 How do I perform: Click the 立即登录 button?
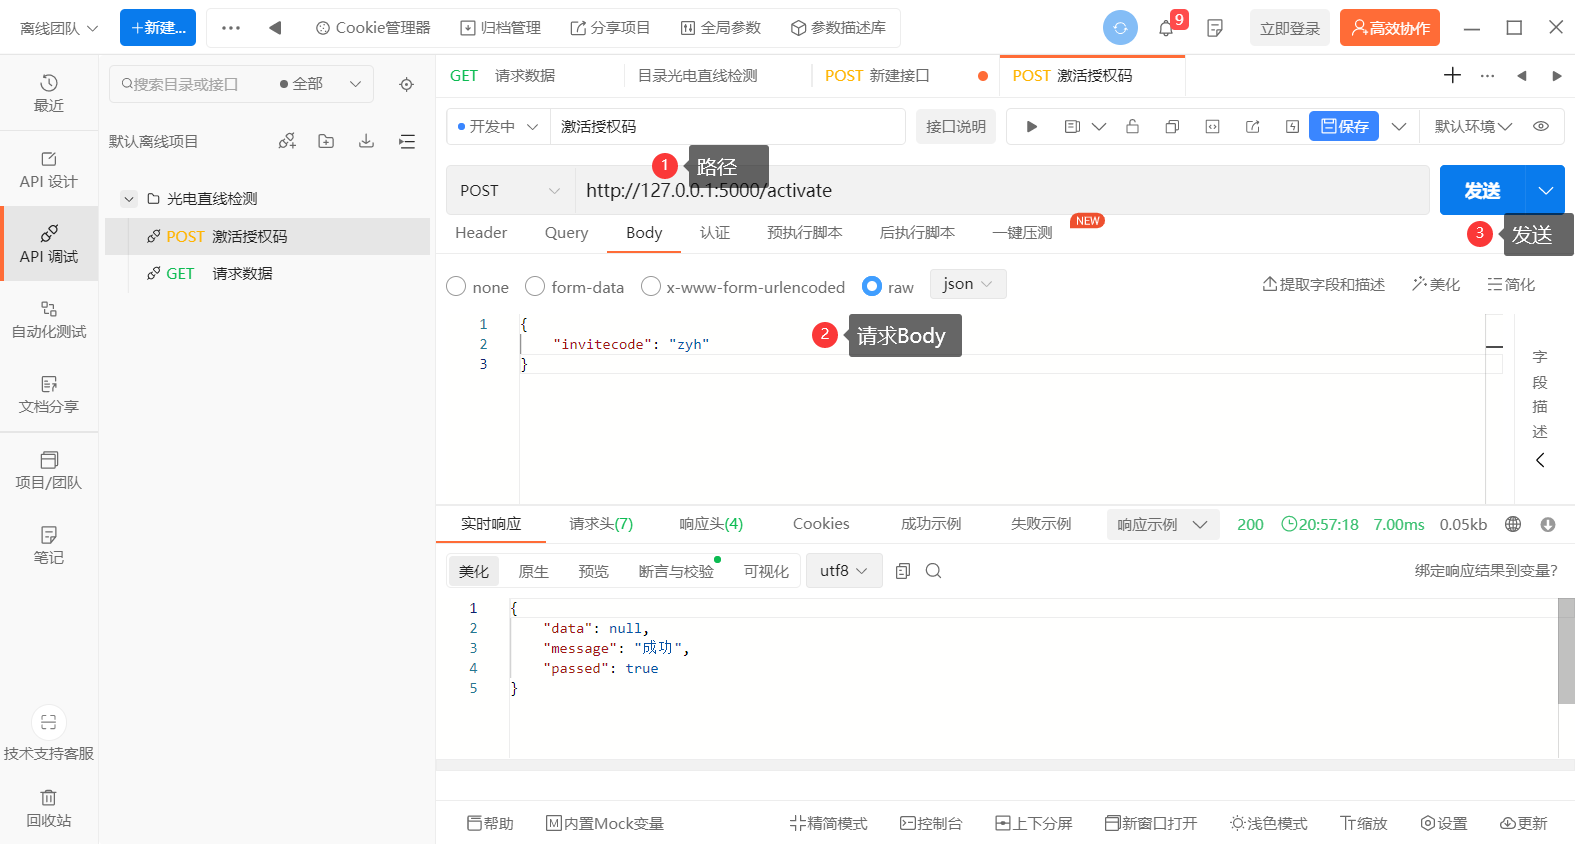pyautogui.click(x=1290, y=28)
